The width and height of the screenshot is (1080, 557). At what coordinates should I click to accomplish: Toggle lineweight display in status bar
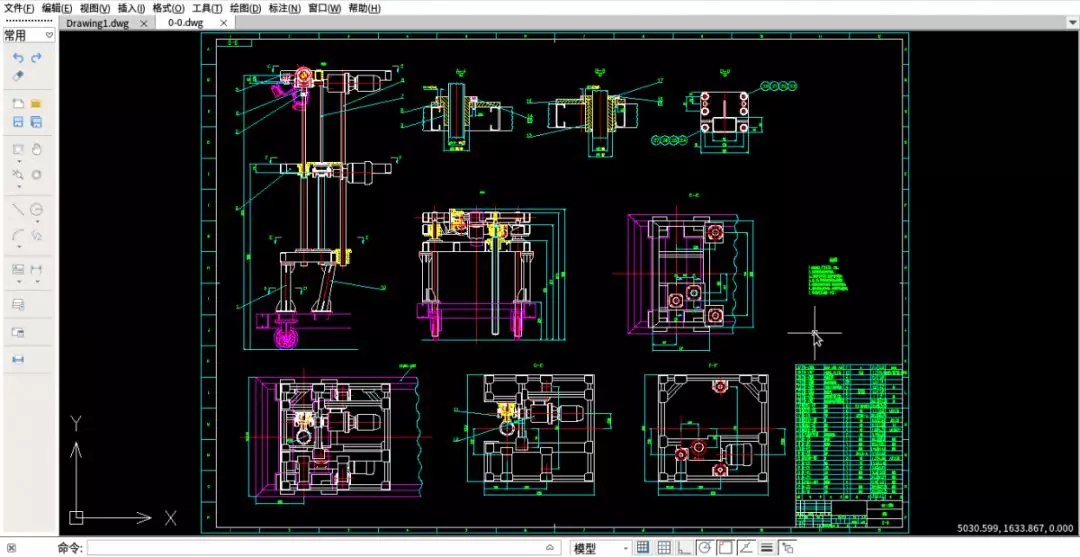[x=766, y=548]
